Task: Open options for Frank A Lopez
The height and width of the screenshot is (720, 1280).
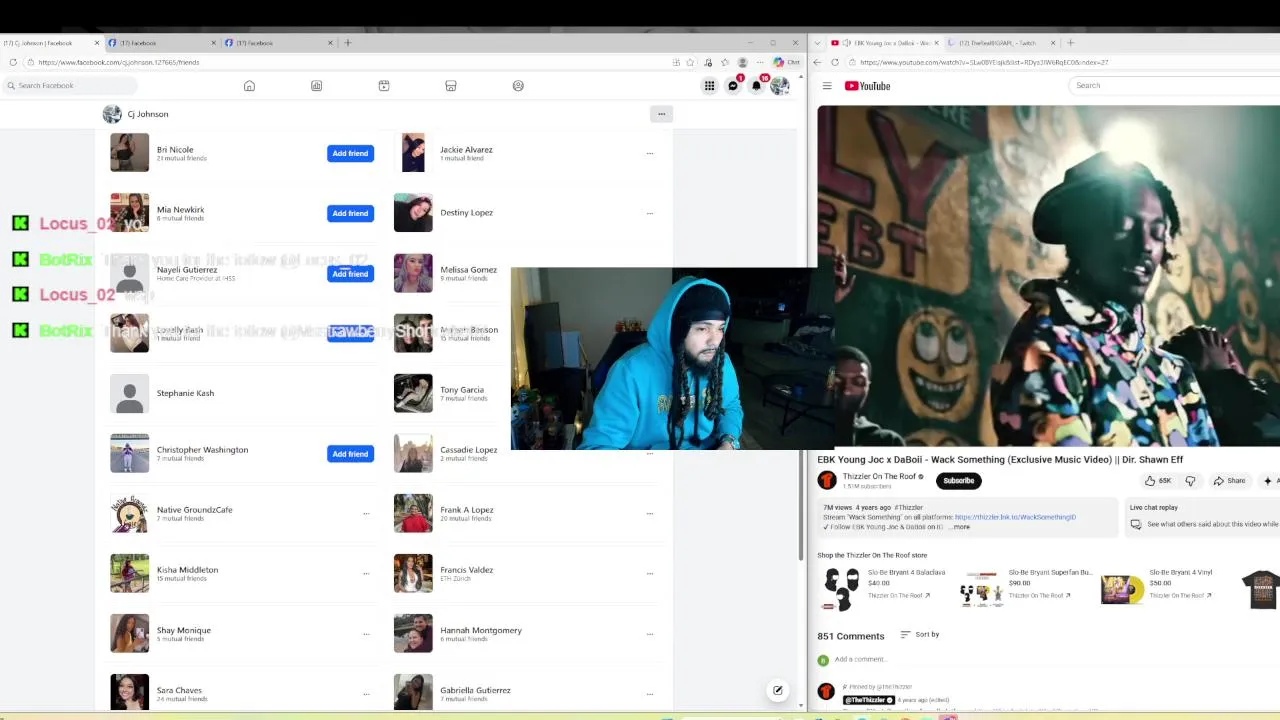Action: tap(649, 513)
